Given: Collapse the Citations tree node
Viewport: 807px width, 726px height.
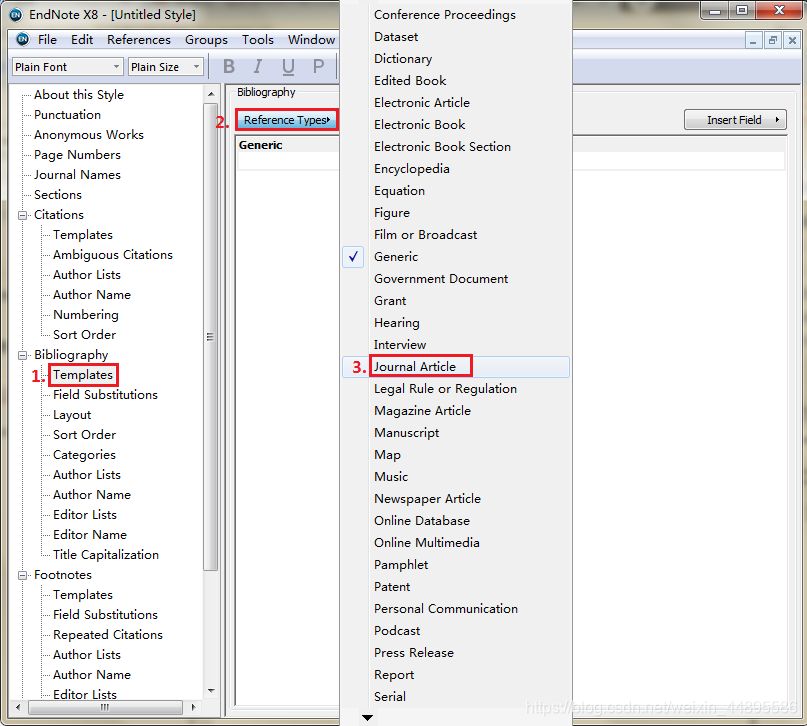Looking at the screenshot, I should pos(23,215).
